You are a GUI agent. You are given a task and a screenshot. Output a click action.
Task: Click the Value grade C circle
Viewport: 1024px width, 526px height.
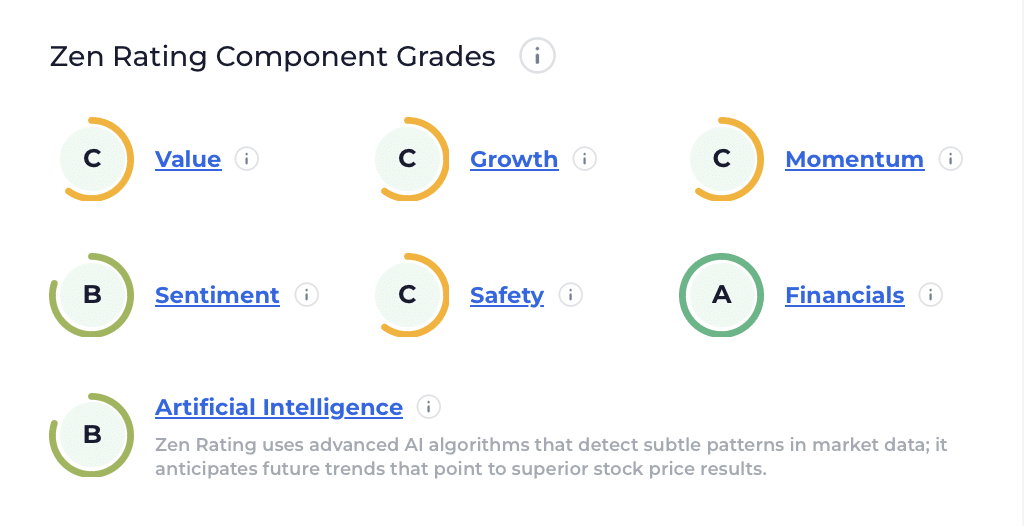[93, 159]
